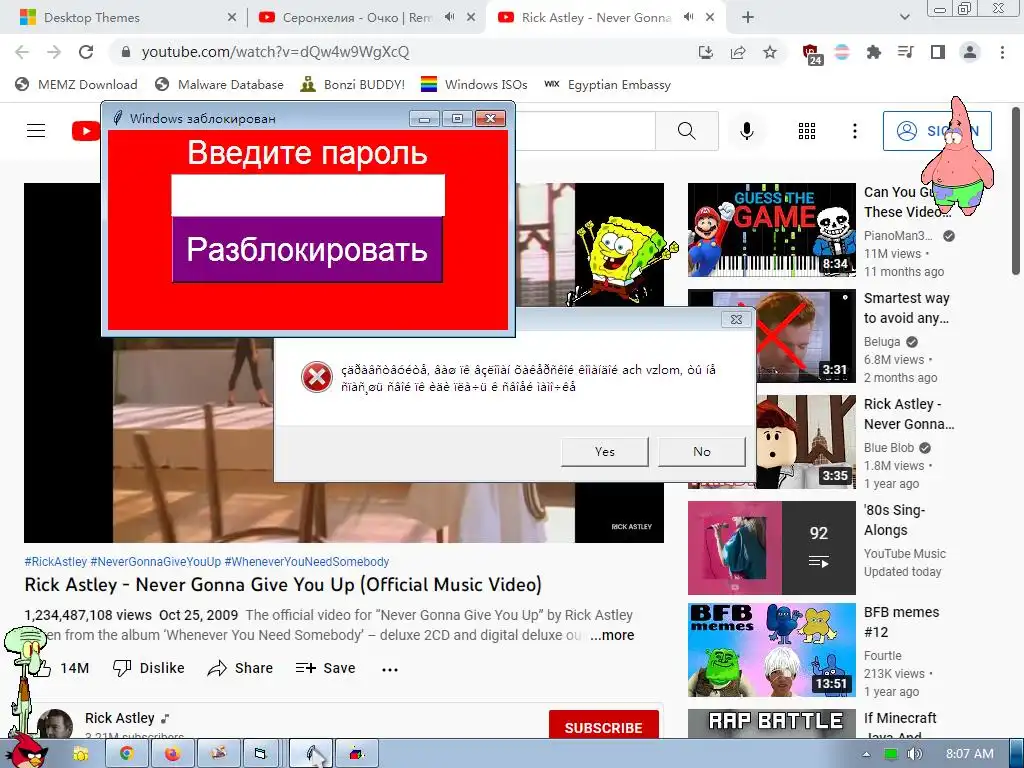Click the share page icon in address bar
This screenshot has width=1024, height=768.
(x=738, y=52)
